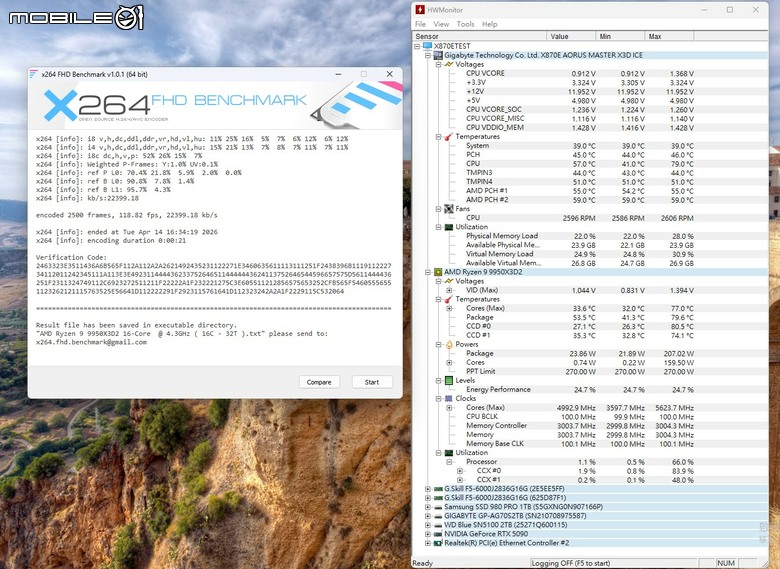This screenshot has width=780, height=569.
Task: Select the CPU BCLK row
Action: click(x=589, y=417)
